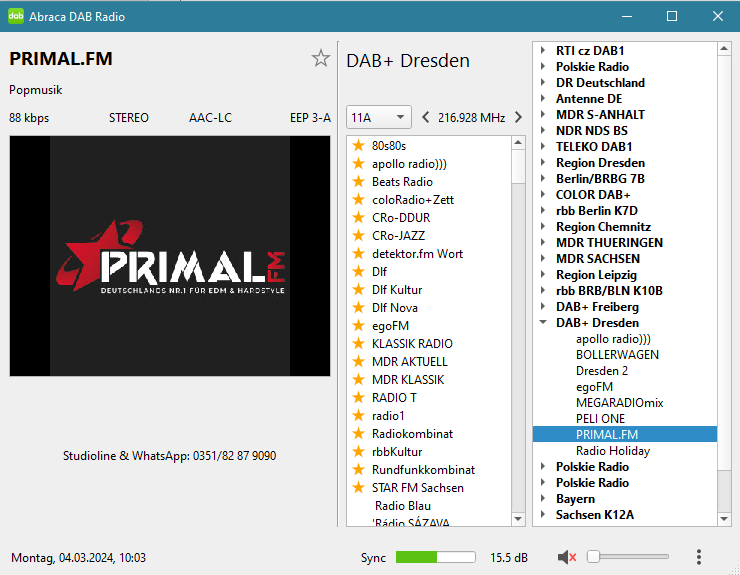The image size is (740, 575).
Task: Tune to STAR FM Sachsen
Action: click(x=417, y=488)
